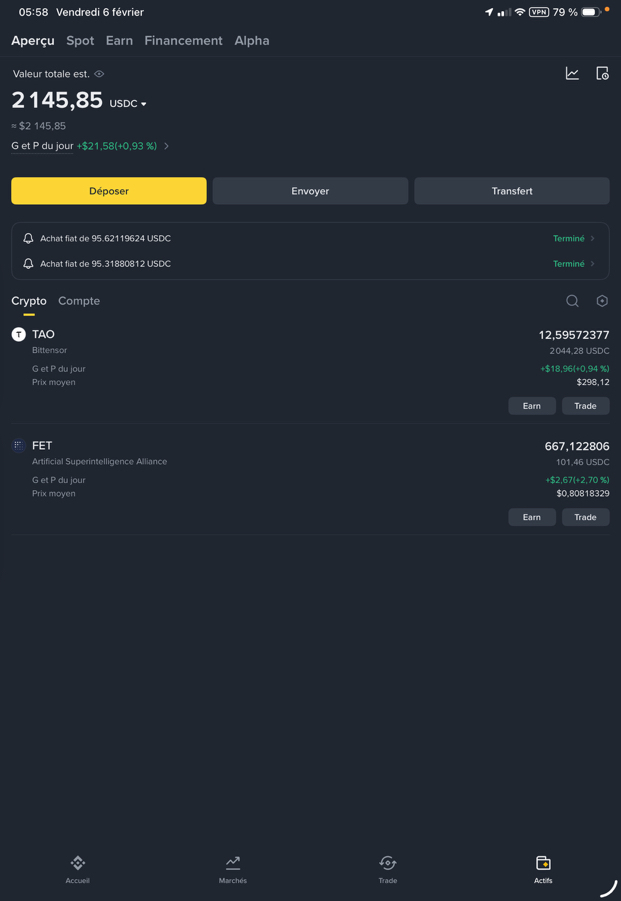Screen dimensions: 621x901
Task: Tap Artificial Superintelligence Alliance label
Action: 99,461
